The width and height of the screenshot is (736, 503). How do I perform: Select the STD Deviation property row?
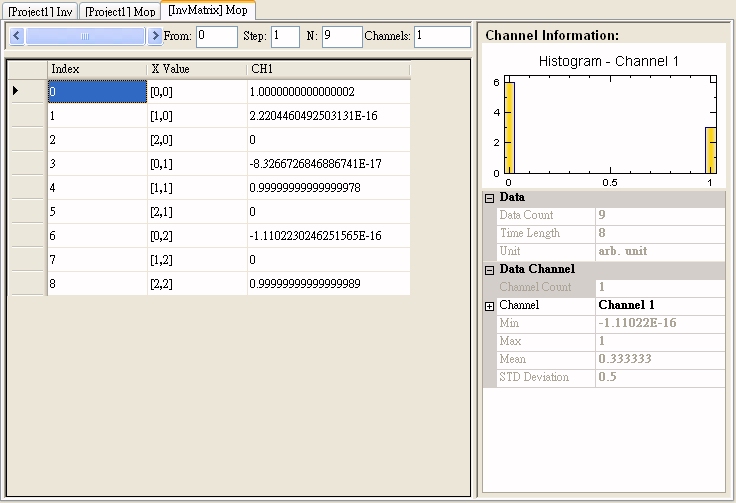547,377
